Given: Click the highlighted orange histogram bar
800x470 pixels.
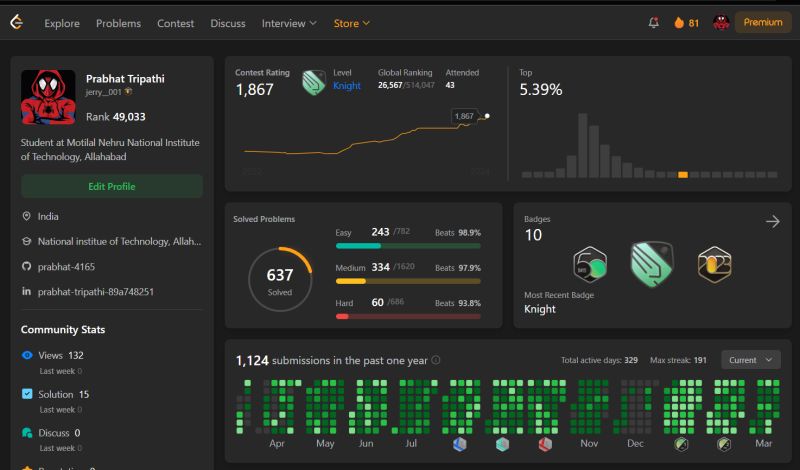Looking at the screenshot, I should coord(683,175).
